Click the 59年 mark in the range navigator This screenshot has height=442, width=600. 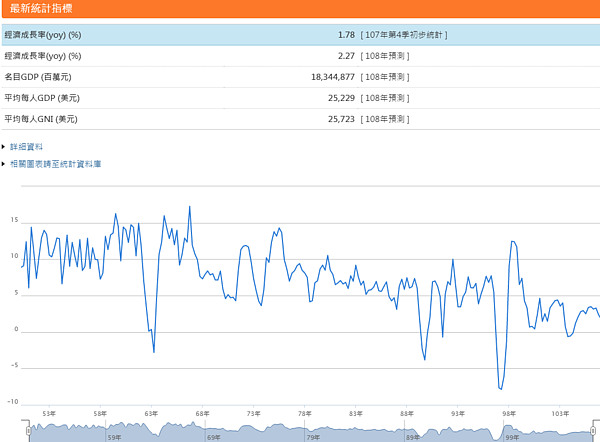tap(114, 437)
